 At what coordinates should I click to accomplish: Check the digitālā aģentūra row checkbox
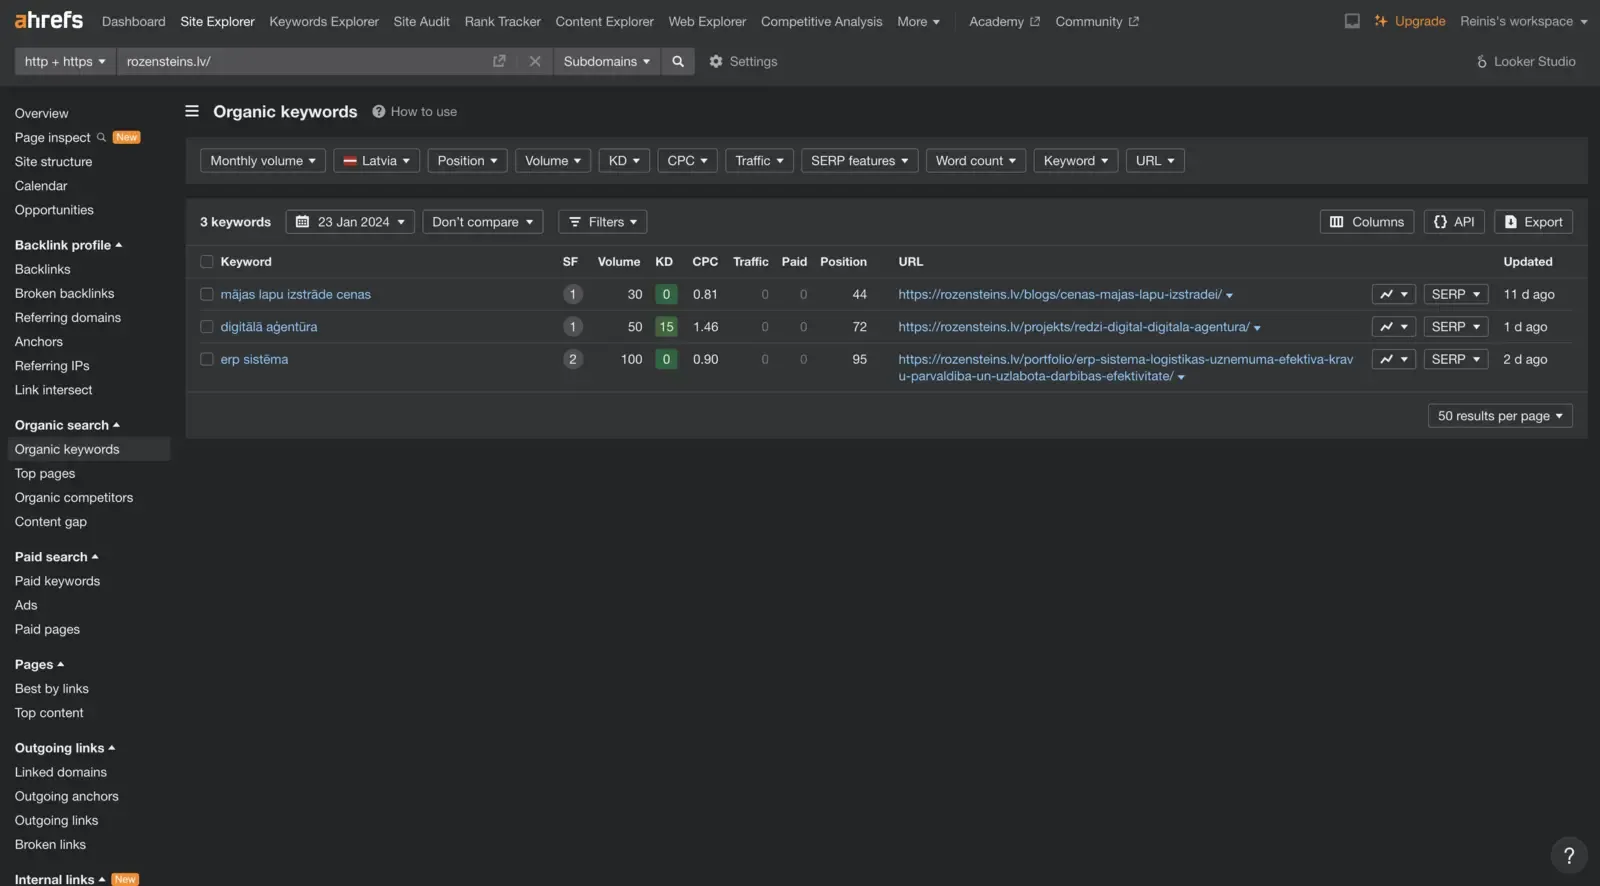tap(207, 327)
